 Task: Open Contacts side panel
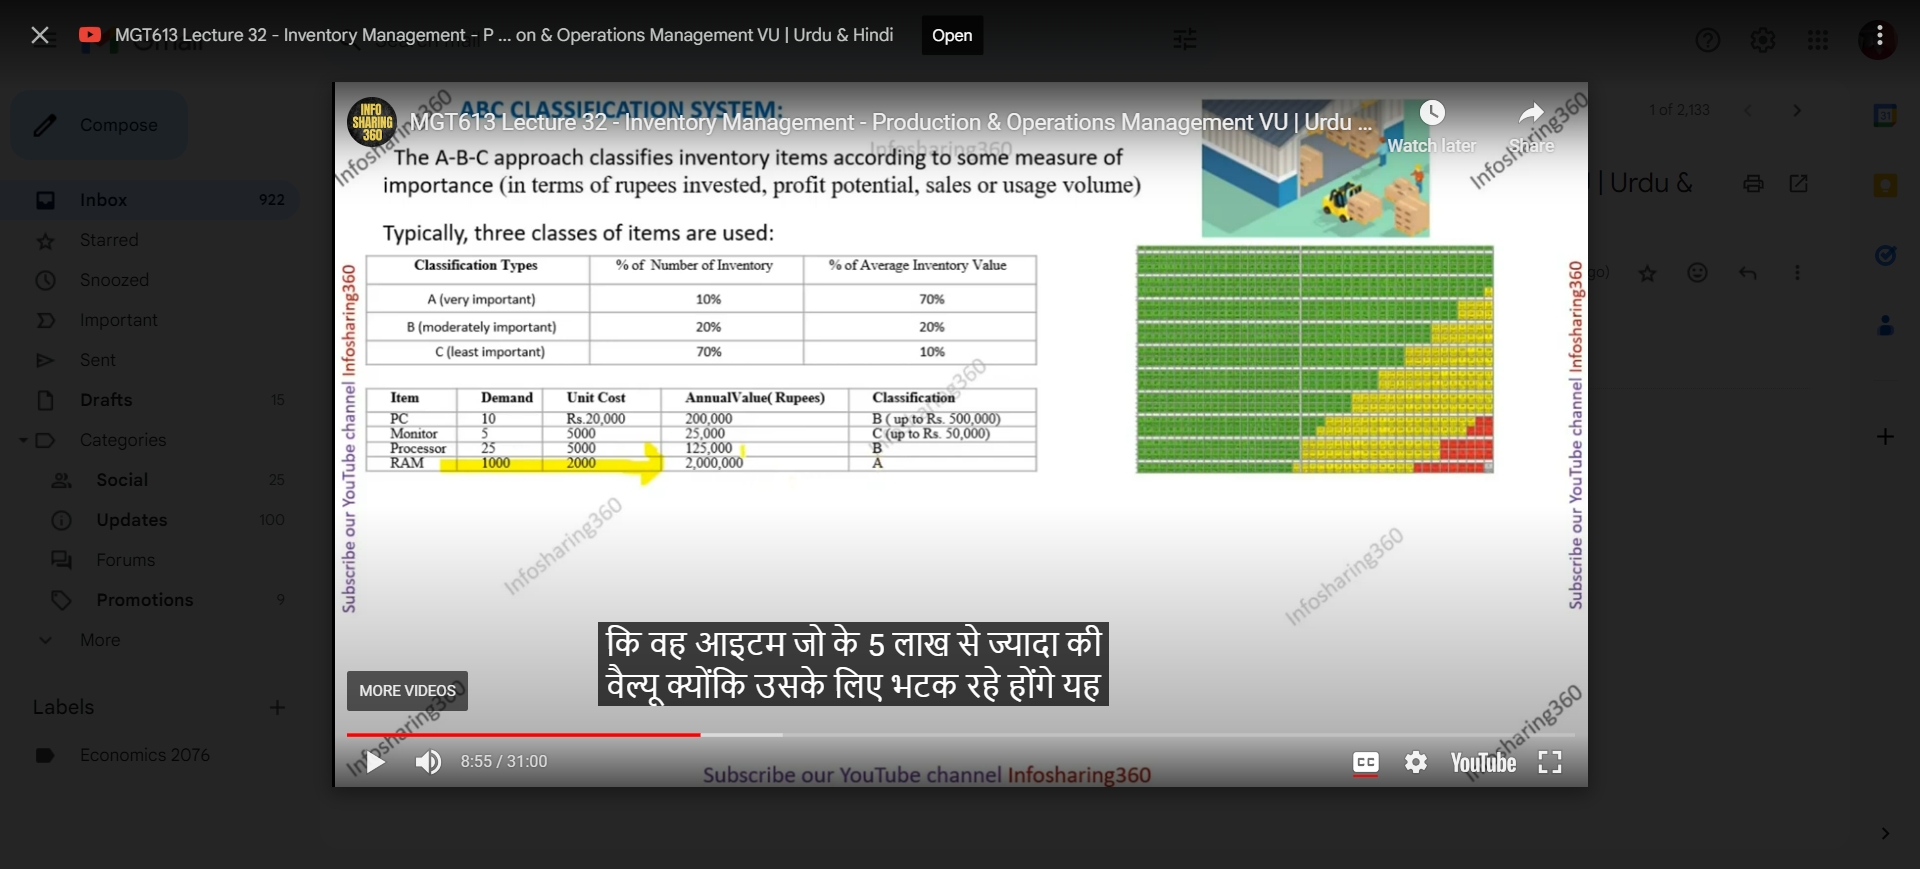pos(1885,325)
